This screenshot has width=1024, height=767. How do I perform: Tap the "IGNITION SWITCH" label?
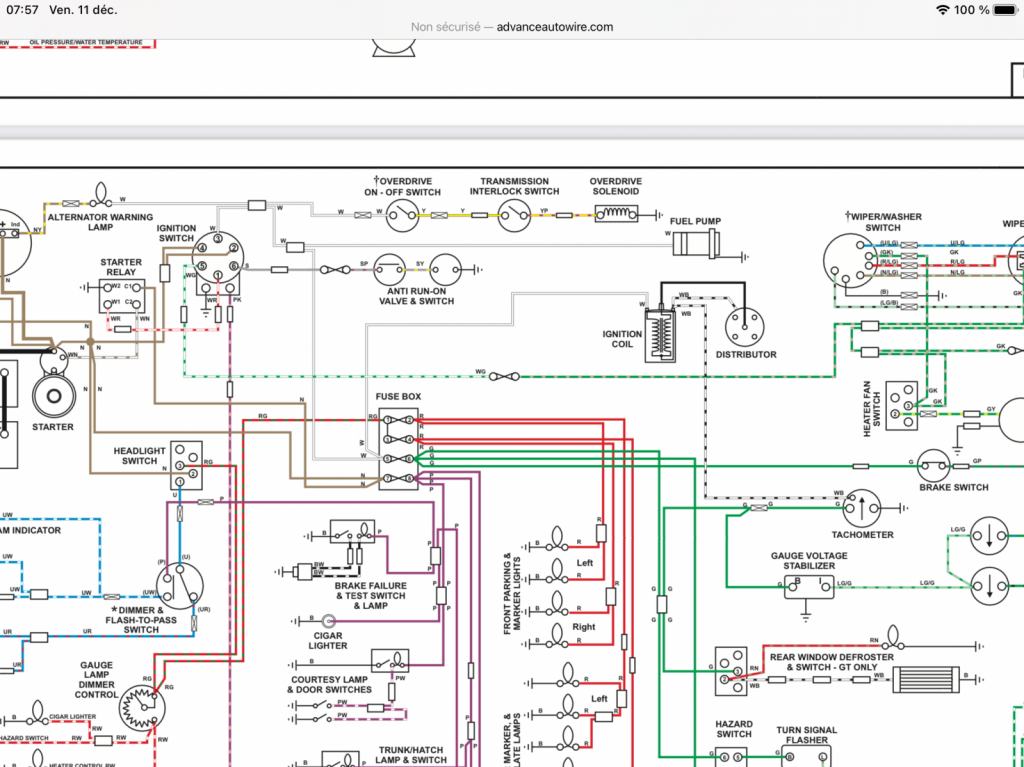(x=176, y=233)
